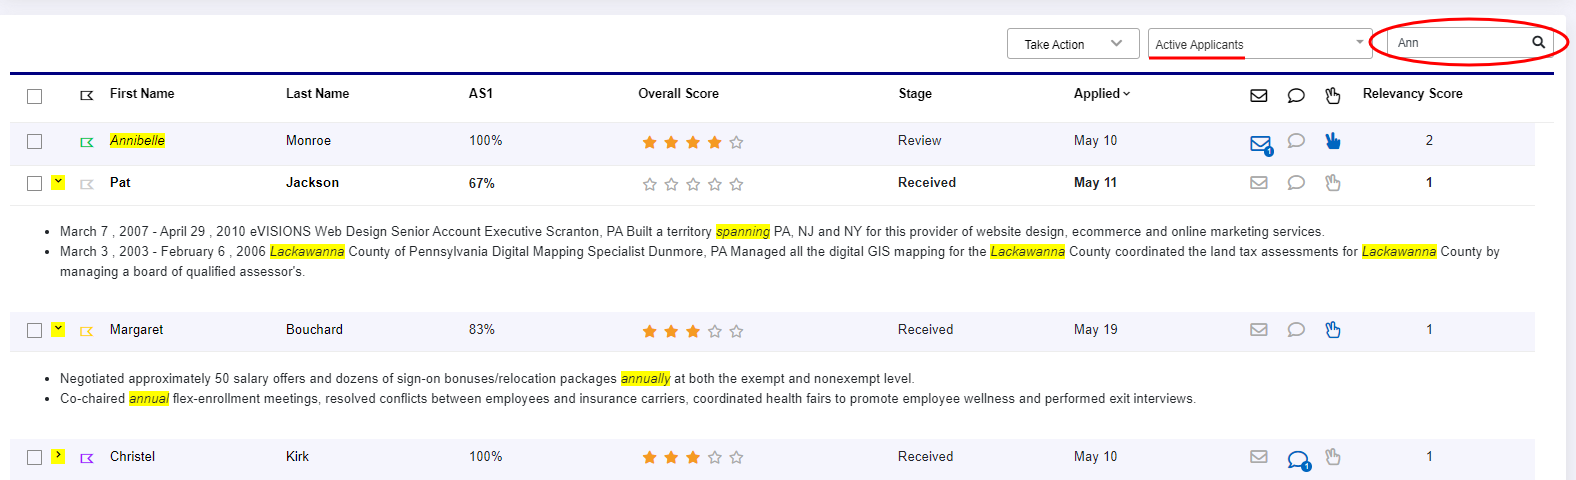Screen dimensions: 1576x480
Task: Click Margaret Bouchard's comment bubble icon
Action: click(1296, 329)
